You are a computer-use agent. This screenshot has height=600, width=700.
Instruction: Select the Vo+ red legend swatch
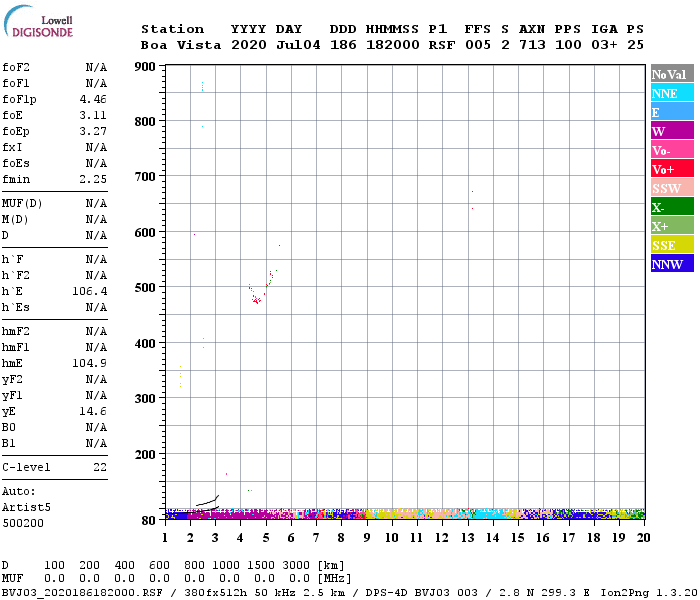(x=672, y=169)
